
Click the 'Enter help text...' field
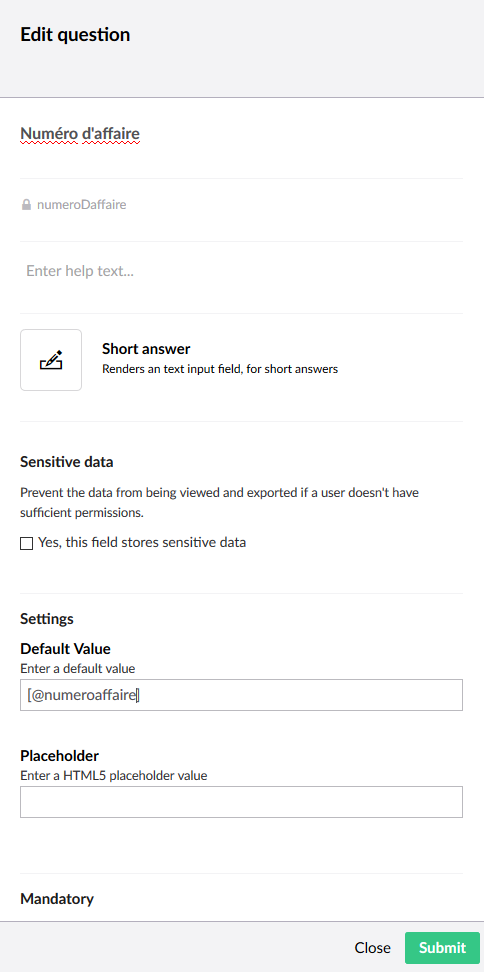241,271
